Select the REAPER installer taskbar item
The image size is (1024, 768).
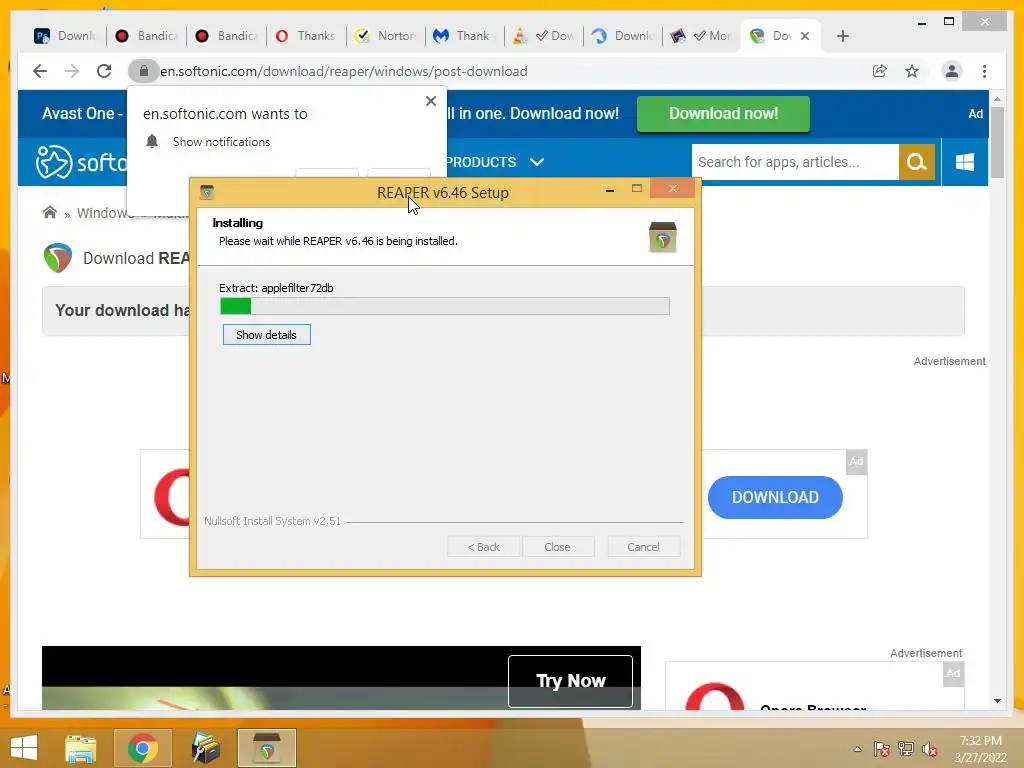[266, 748]
